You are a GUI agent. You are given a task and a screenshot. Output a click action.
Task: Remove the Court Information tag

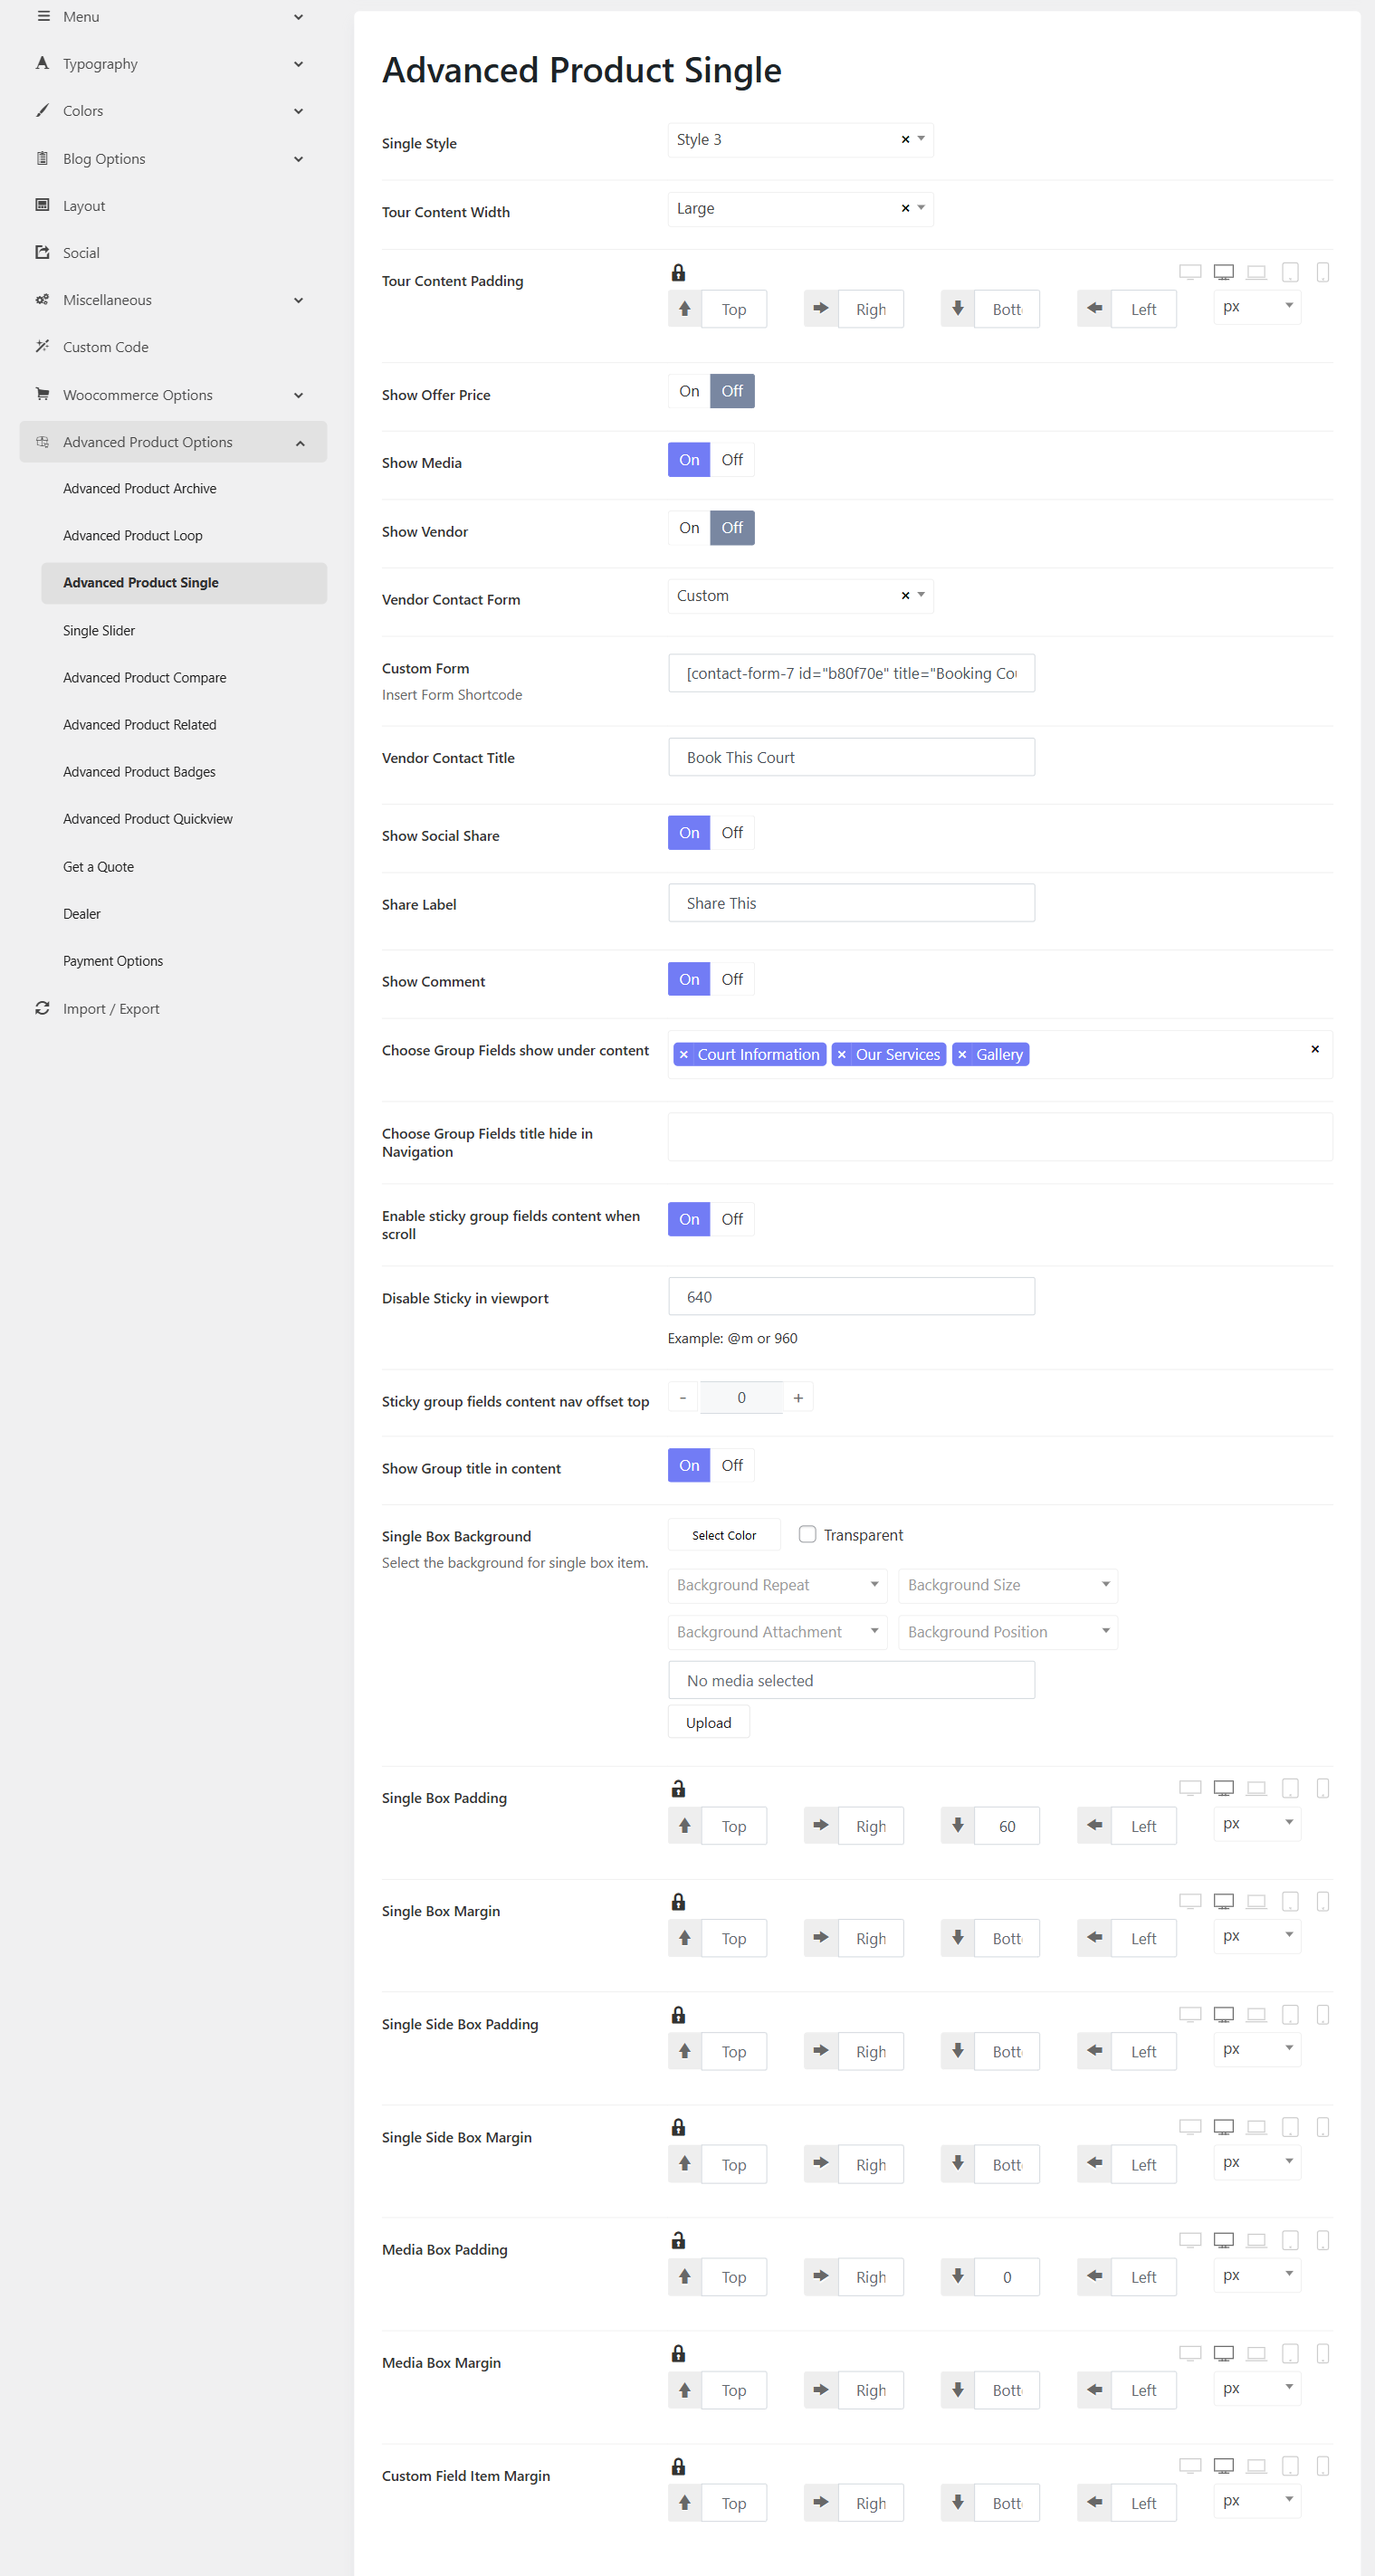684,1055
